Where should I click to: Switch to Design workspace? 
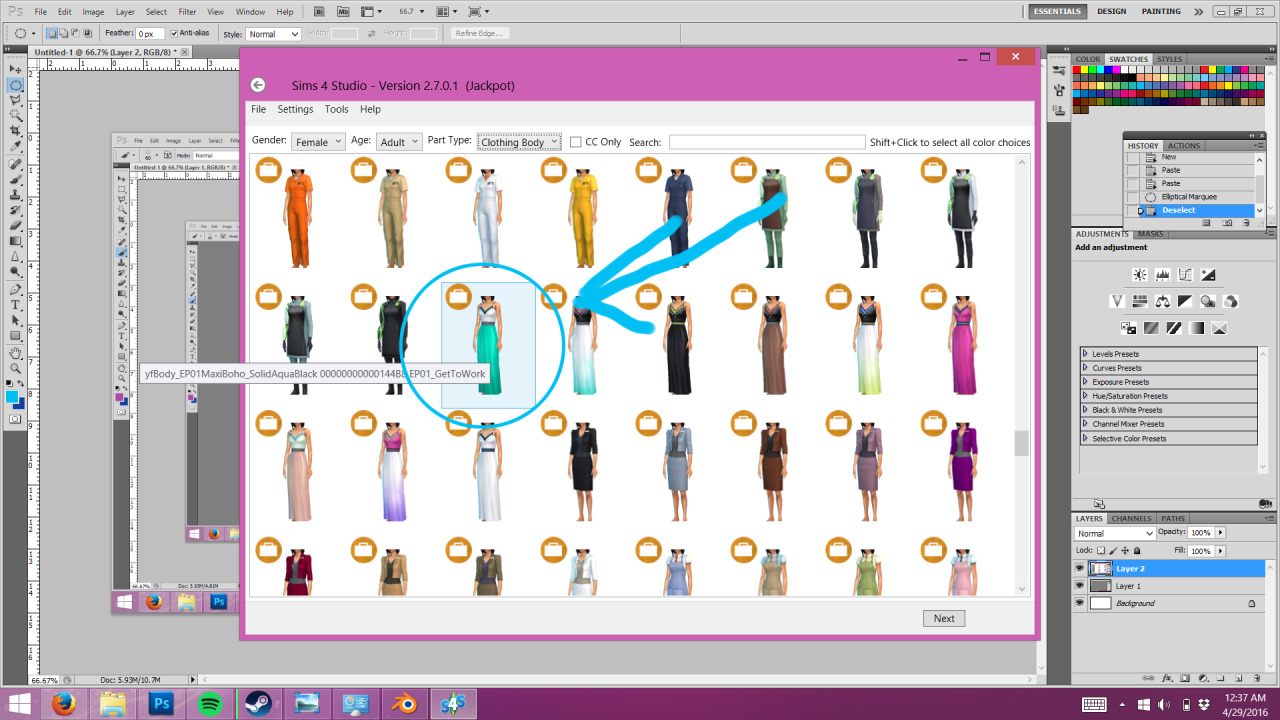[1111, 12]
